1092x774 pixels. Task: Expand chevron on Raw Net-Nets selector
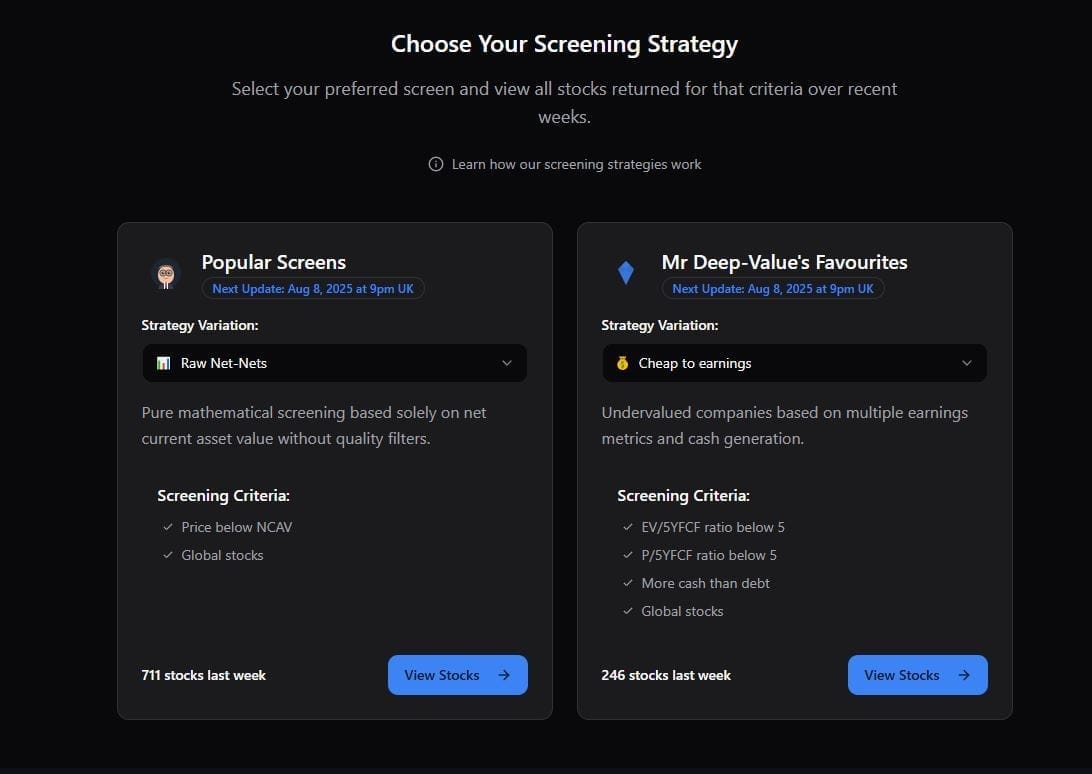[x=507, y=363]
